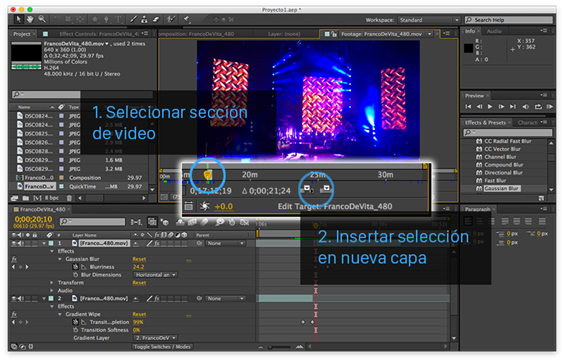Toggle Live Update icon in timeline
The image size is (564, 361).
[152, 222]
